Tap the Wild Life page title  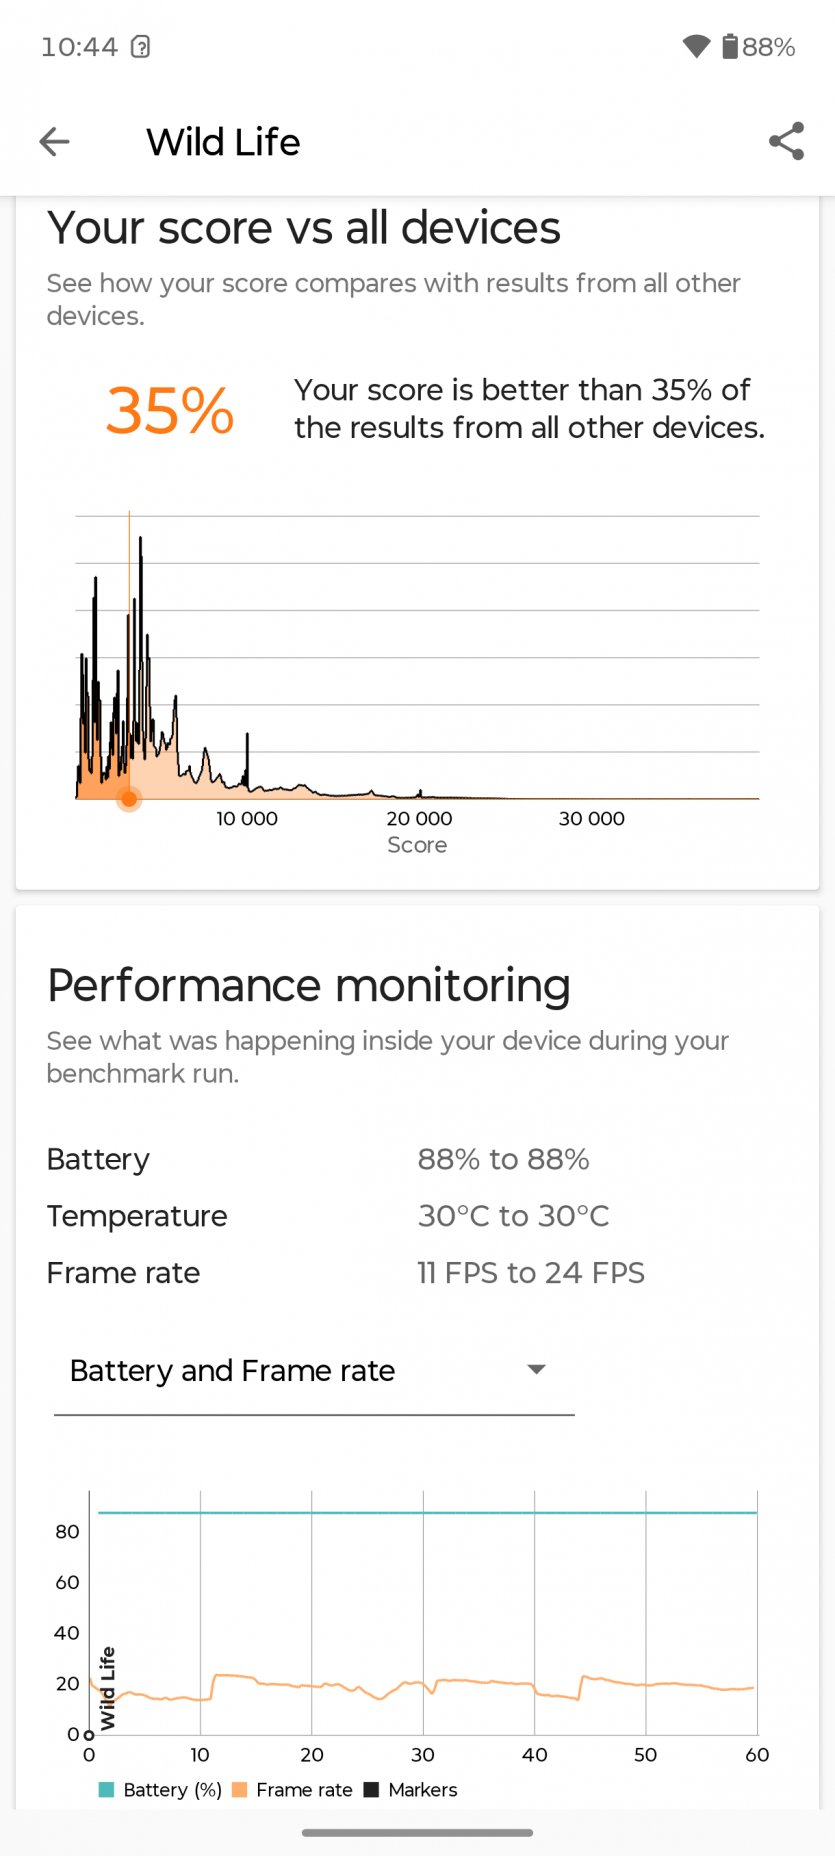click(x=223, y=142)
